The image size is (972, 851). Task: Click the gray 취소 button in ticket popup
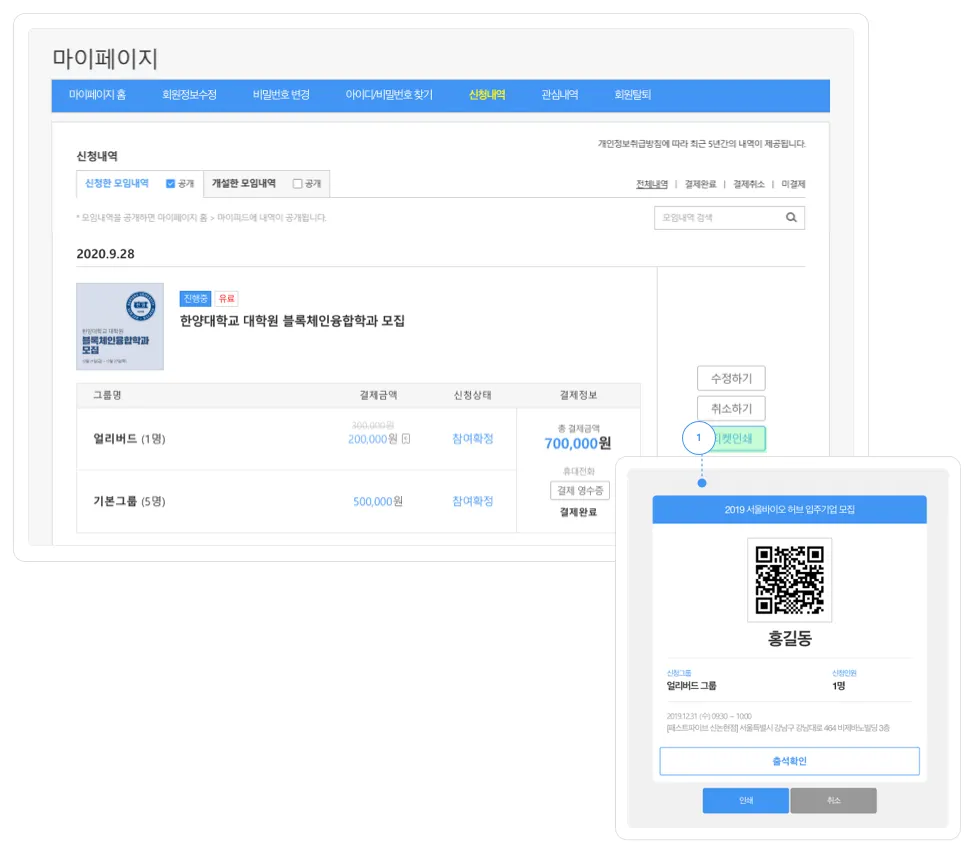[834, 801]
